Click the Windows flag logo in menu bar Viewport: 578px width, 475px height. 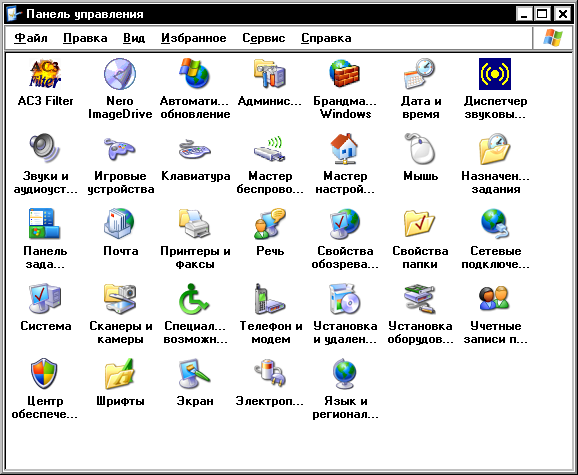pos(553,38)
